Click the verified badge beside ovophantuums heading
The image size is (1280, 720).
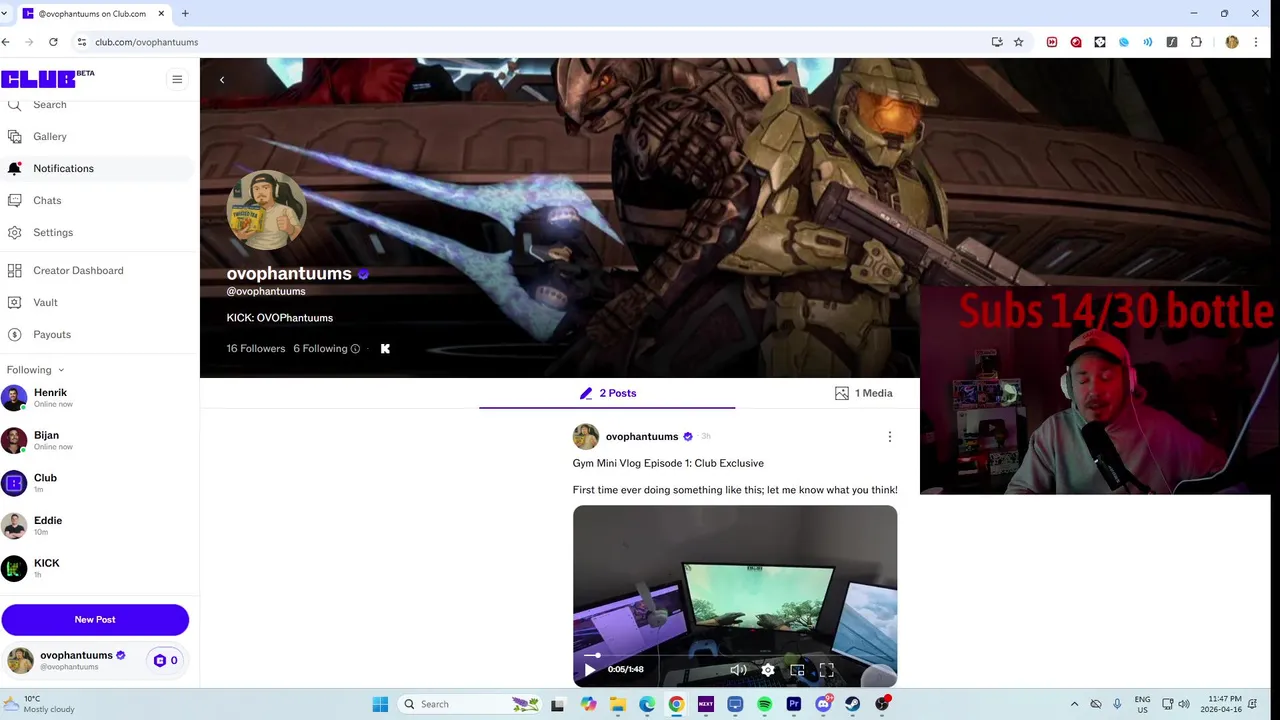[363, 274]
